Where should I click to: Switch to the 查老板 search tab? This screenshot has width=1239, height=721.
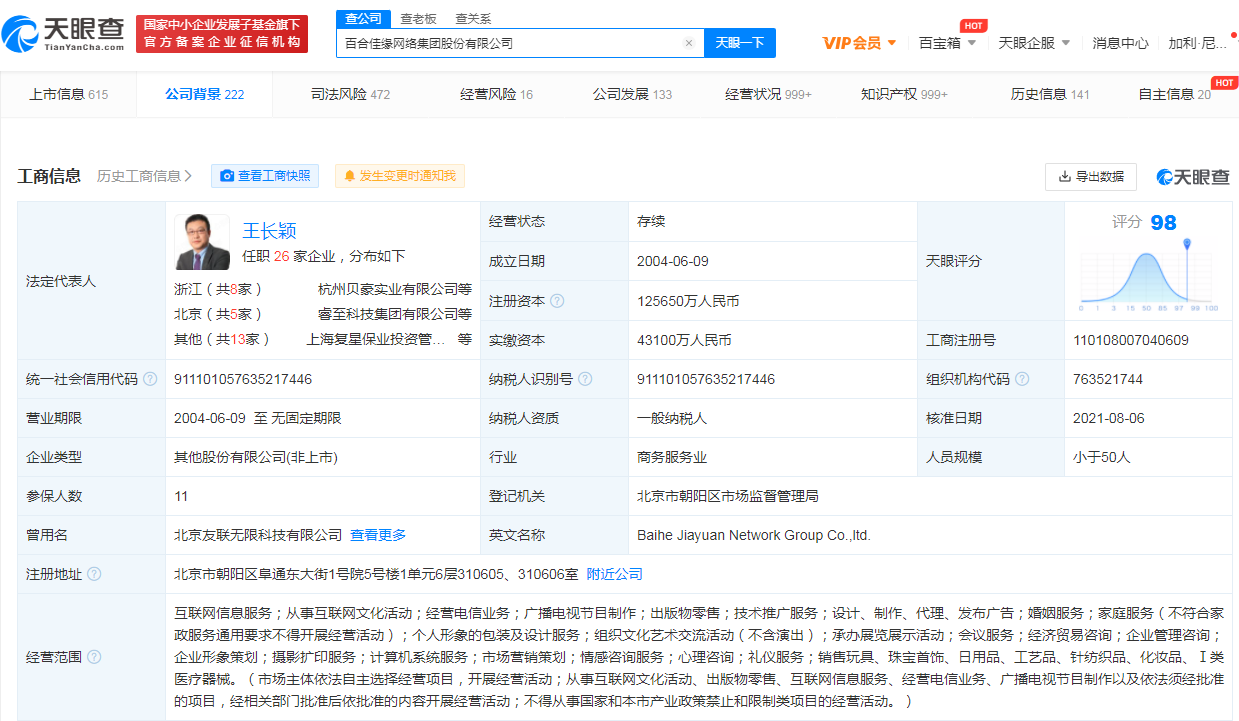pyautogui.click(x=418, y=18)
